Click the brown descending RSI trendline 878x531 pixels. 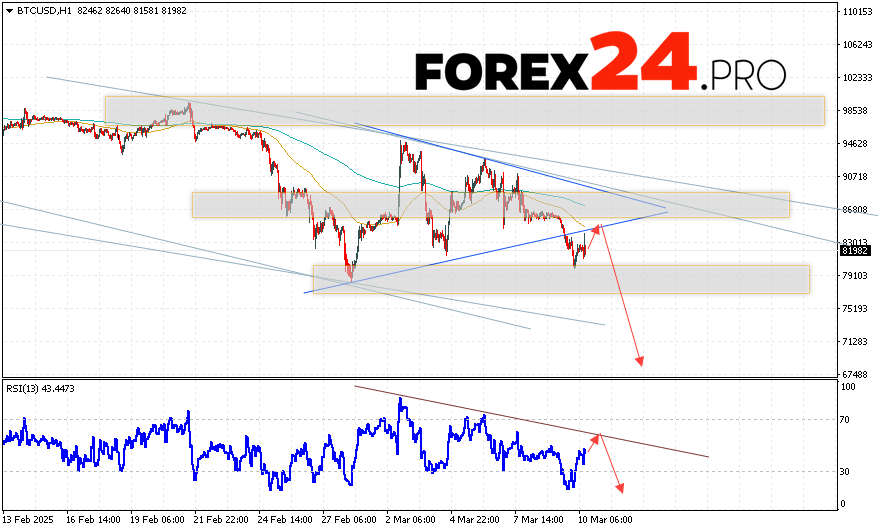click(530, 422)
